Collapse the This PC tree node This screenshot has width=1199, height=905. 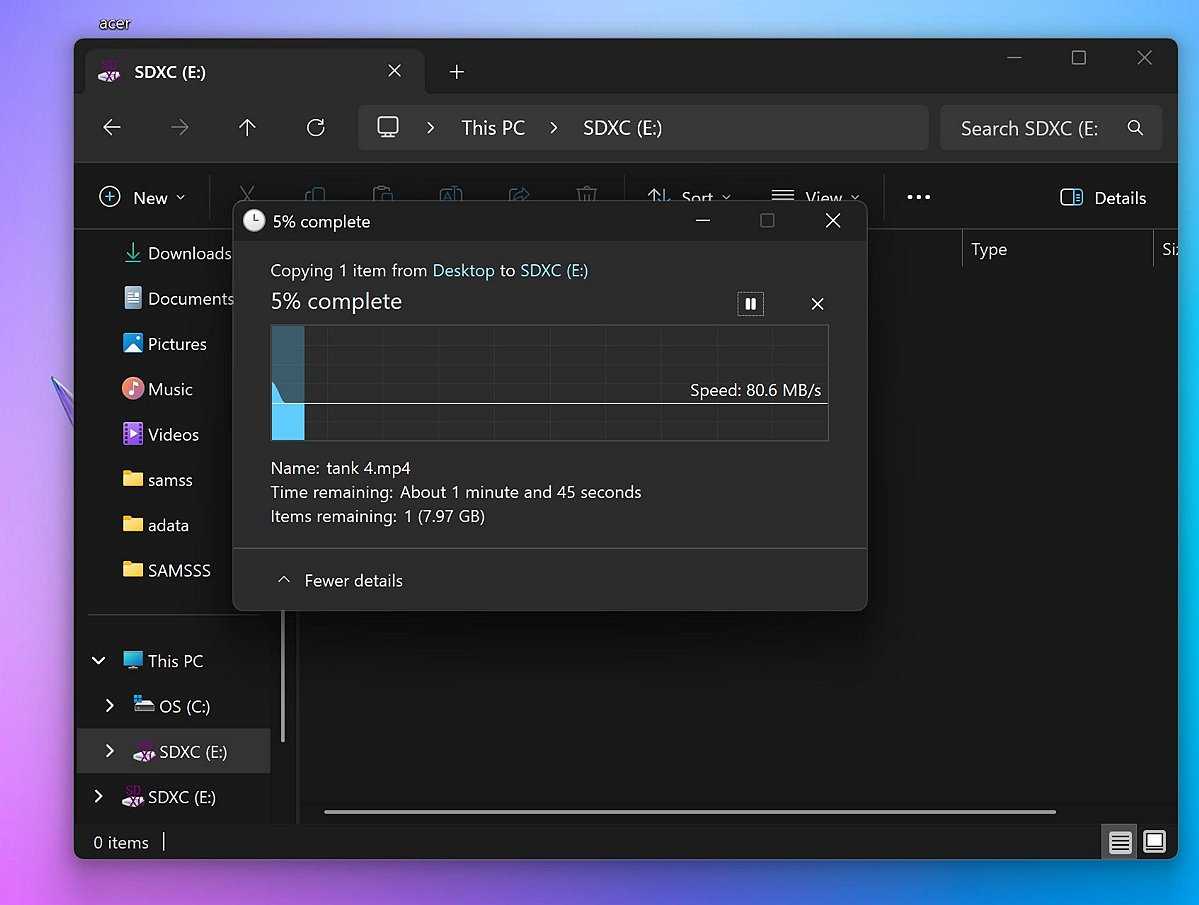[x=99, y=661]
